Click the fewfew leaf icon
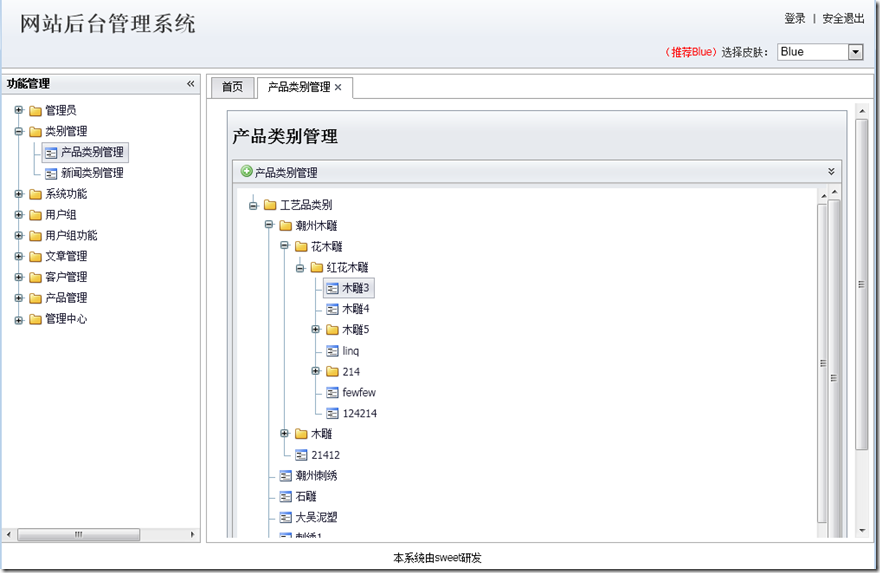880x573 pixels. click(332, 393)
